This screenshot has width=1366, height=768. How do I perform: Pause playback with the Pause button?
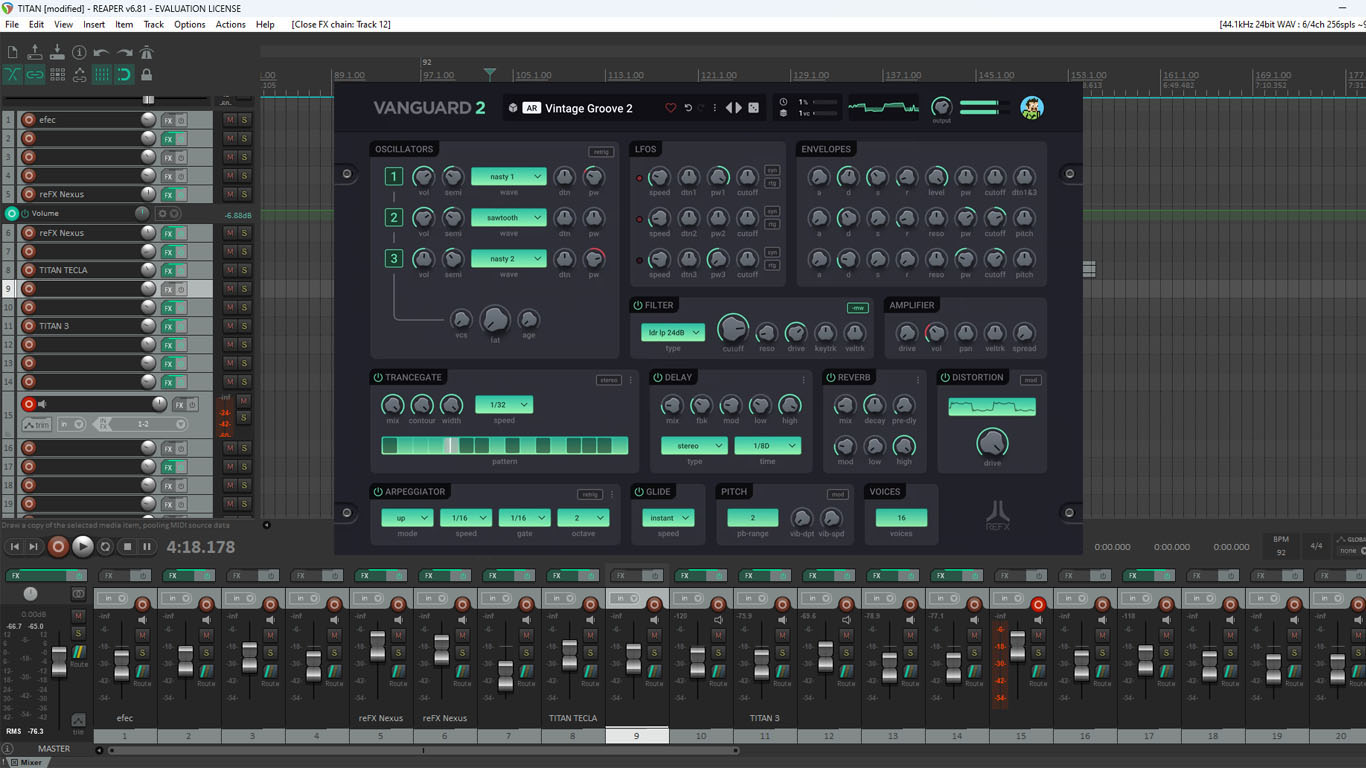point(147,546)
